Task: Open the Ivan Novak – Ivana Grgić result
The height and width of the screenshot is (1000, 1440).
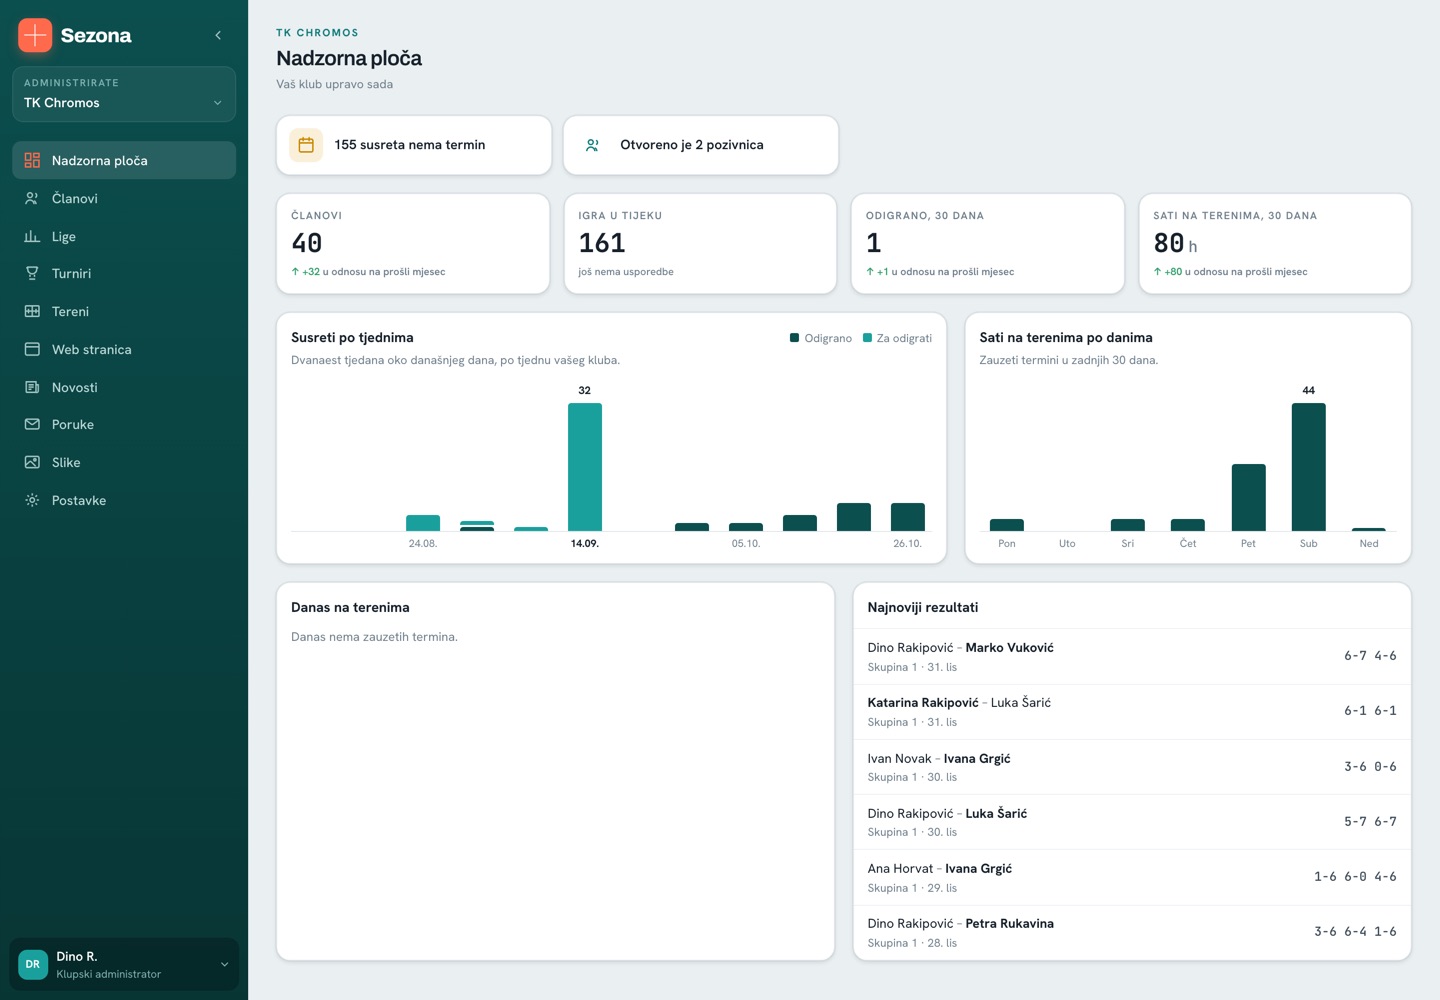Action: [1132, 767]
